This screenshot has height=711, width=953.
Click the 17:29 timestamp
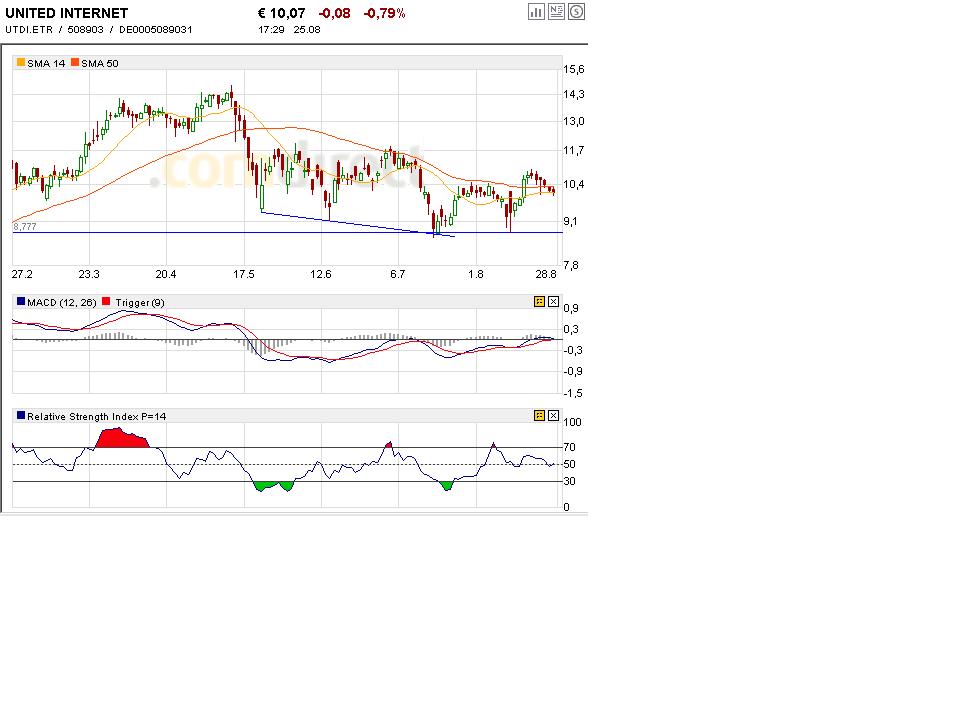271,29
